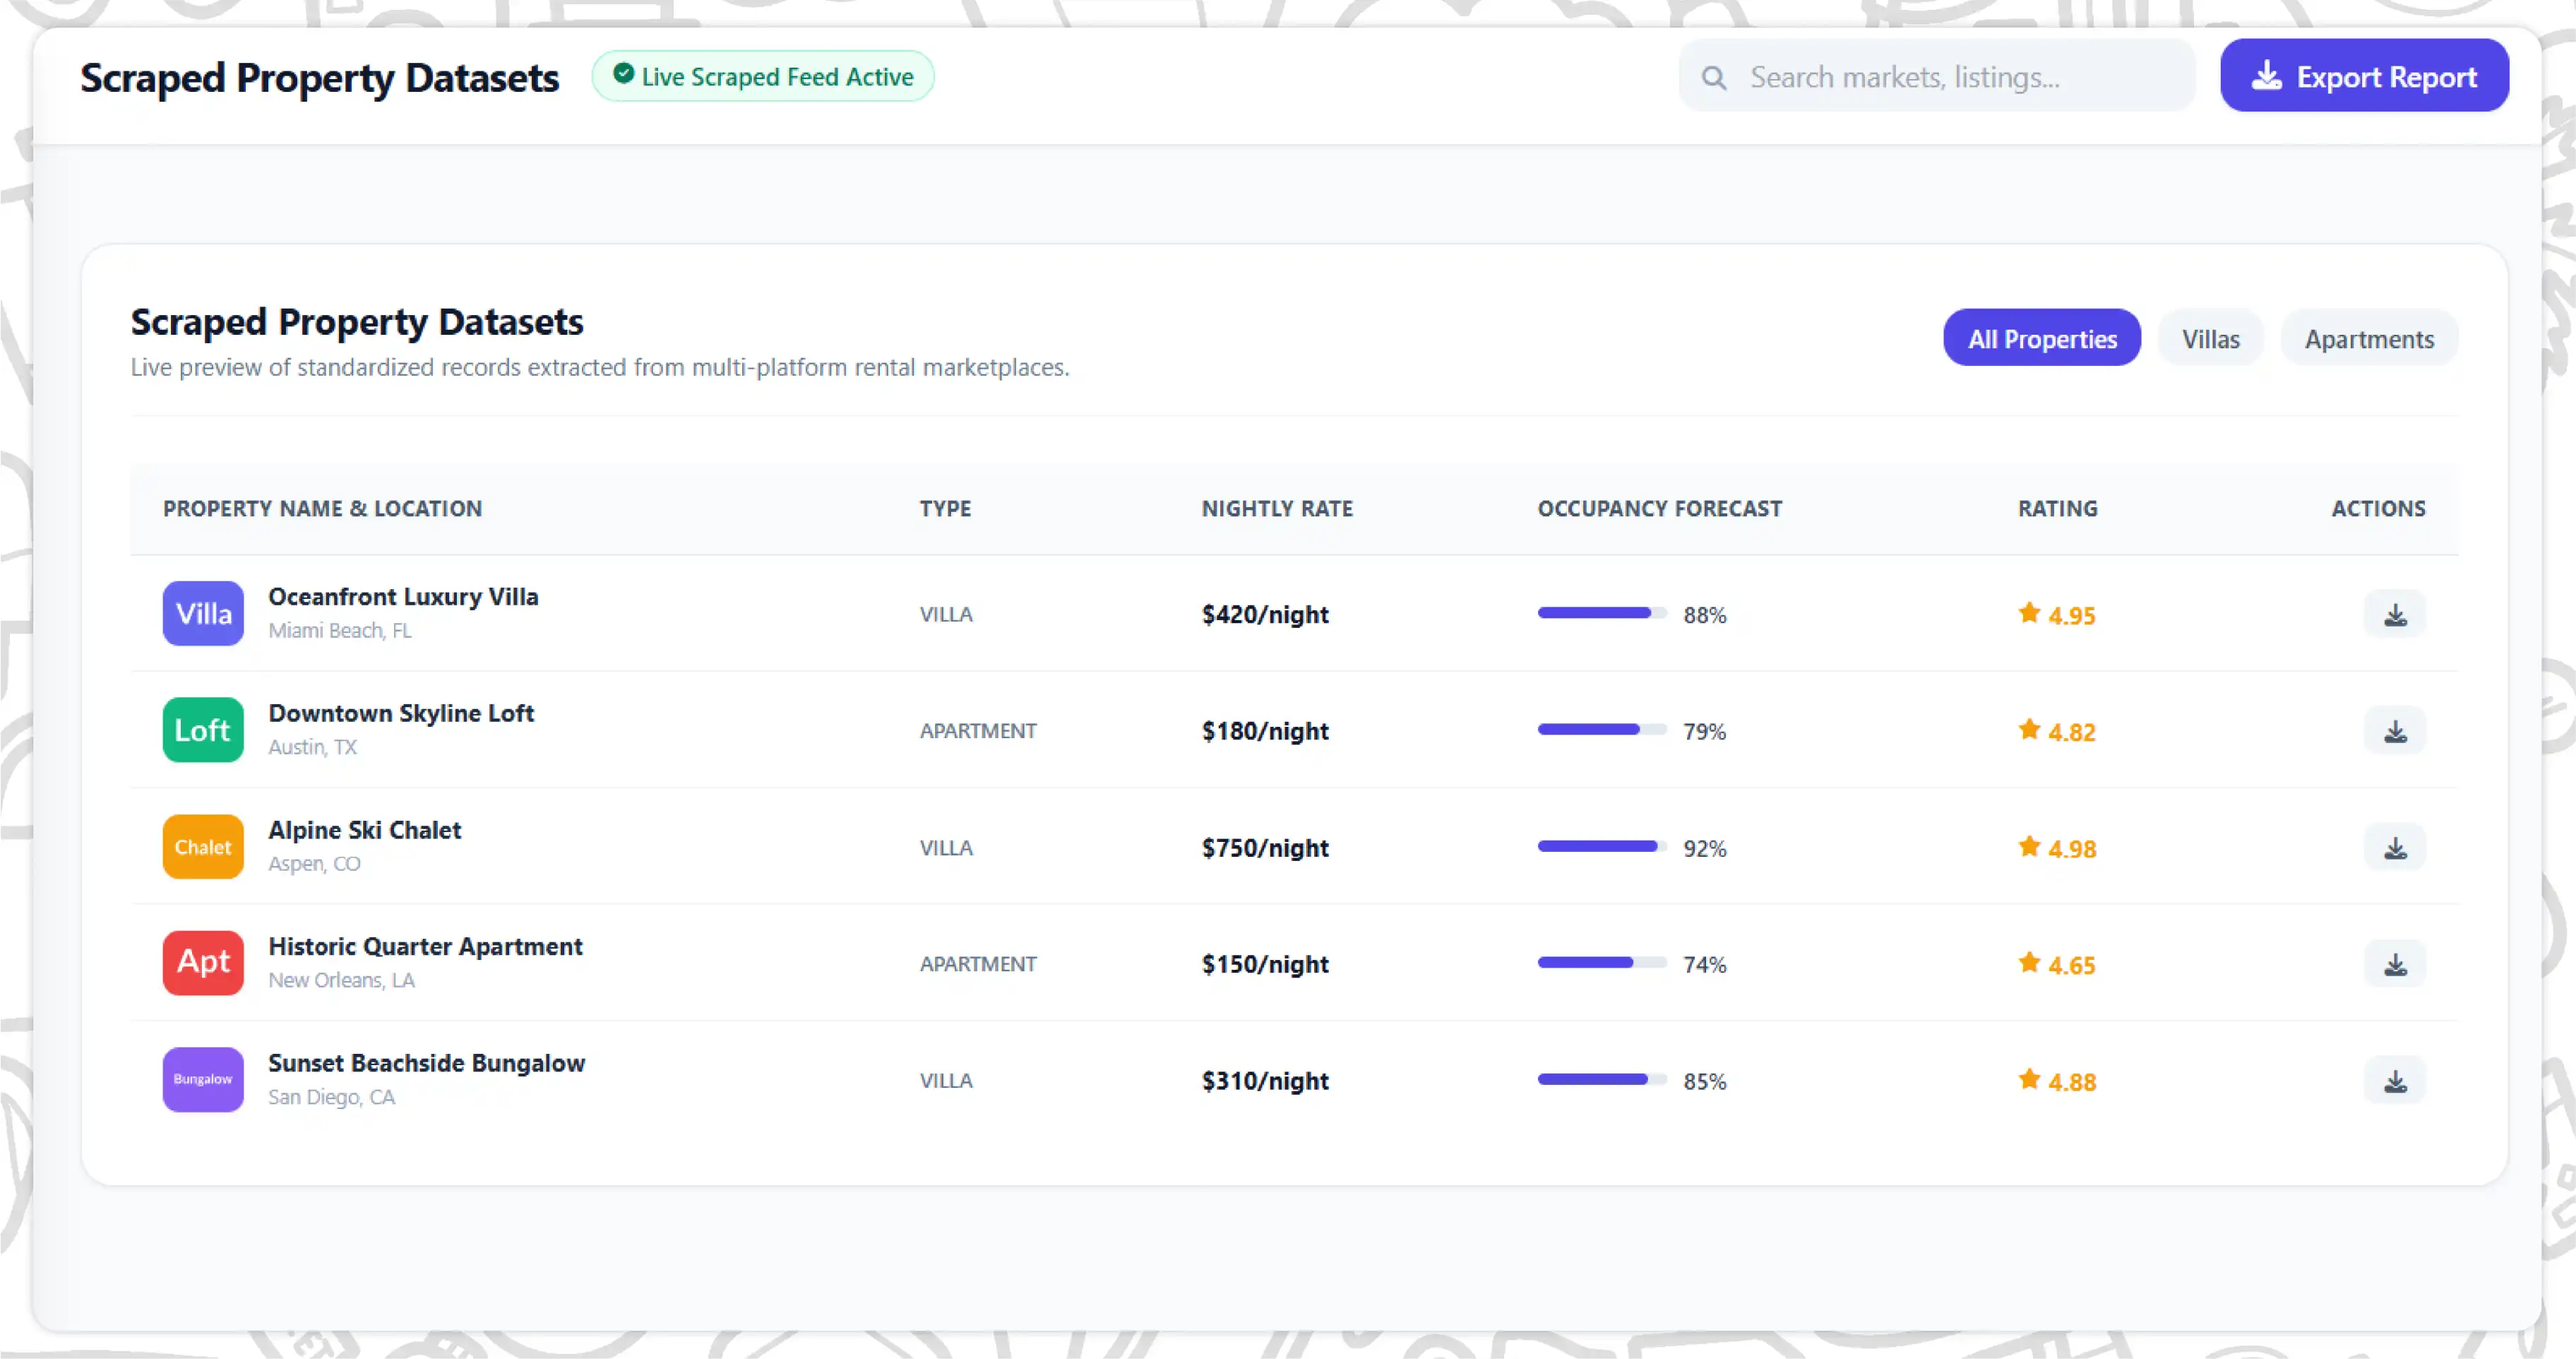Viewport: 2576px width, 1359px height.
Task: Click the 92% occupancy progress bar
Action: (x=1601, y=847)
